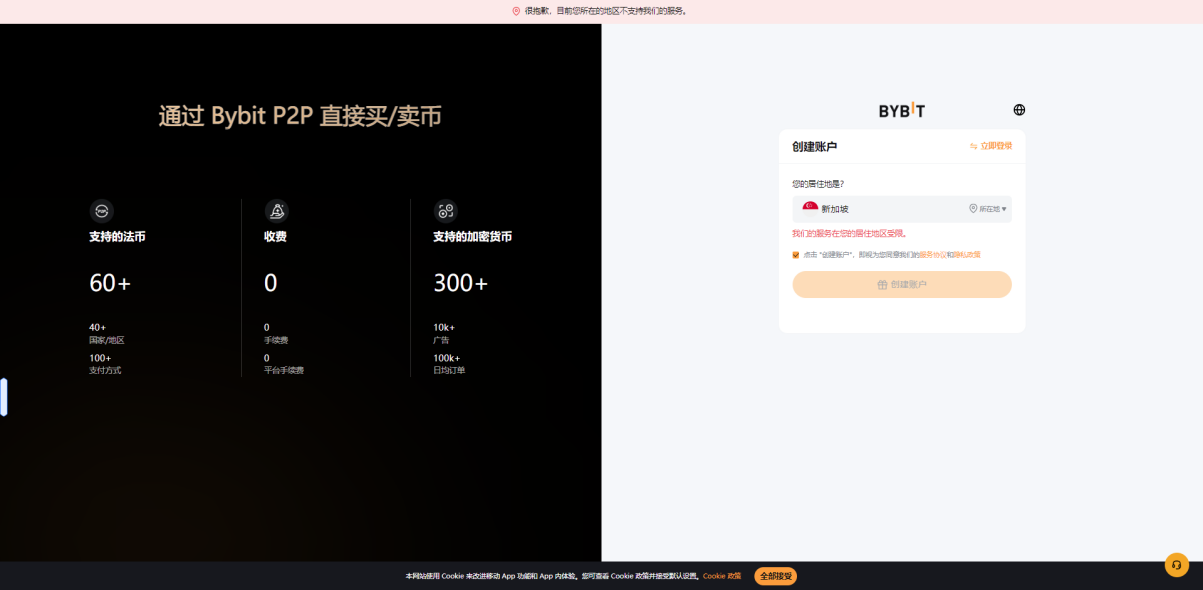1203x590 pixels.
Task: Click the 国家/地区 label
Action: [107, 340]
